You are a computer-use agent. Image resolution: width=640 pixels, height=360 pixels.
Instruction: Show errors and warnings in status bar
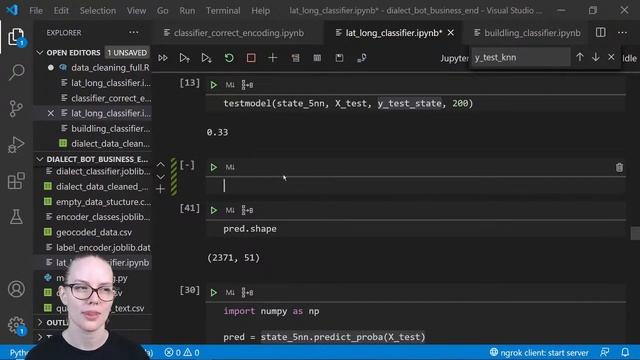182,353
